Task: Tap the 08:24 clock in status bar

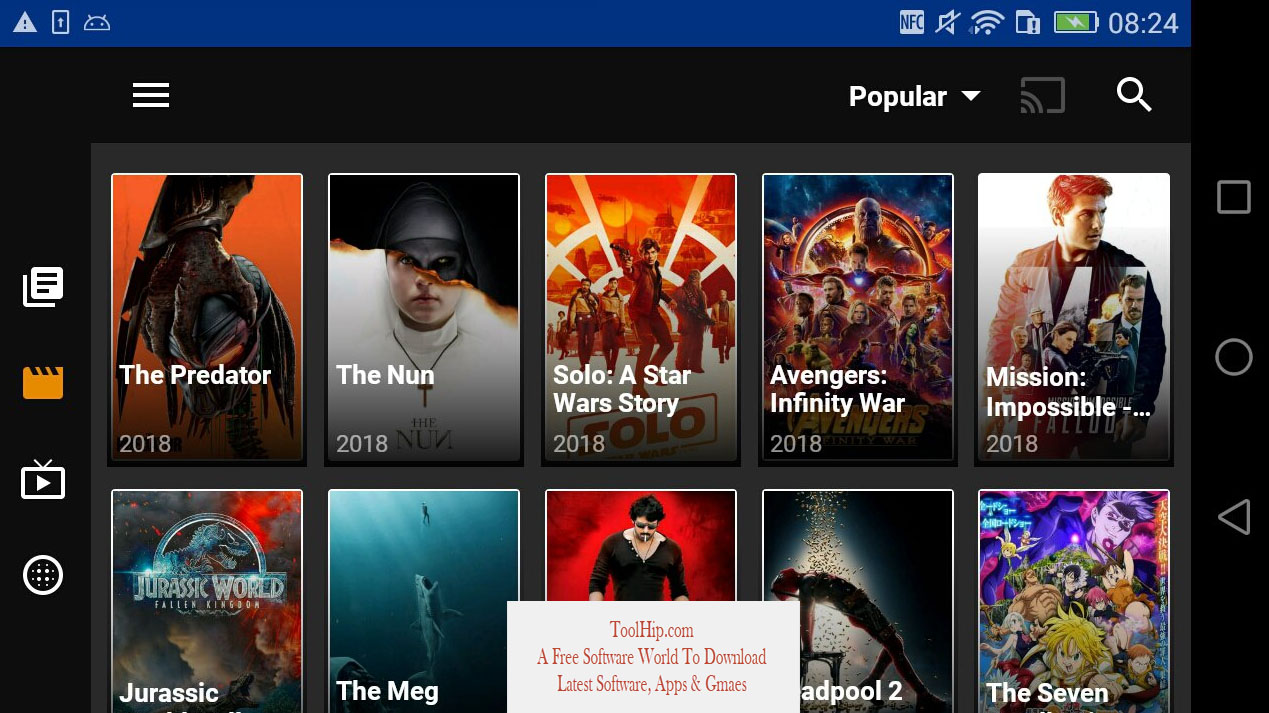Action: pos(1143,23)
